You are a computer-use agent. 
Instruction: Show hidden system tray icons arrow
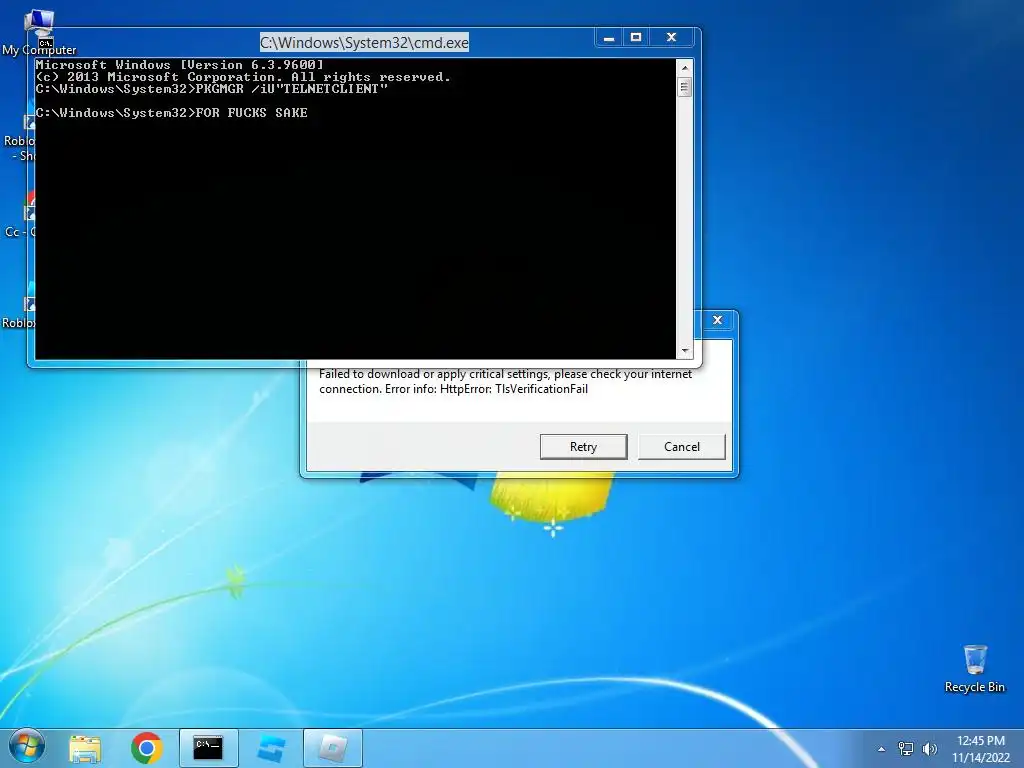tap(881, 749)
